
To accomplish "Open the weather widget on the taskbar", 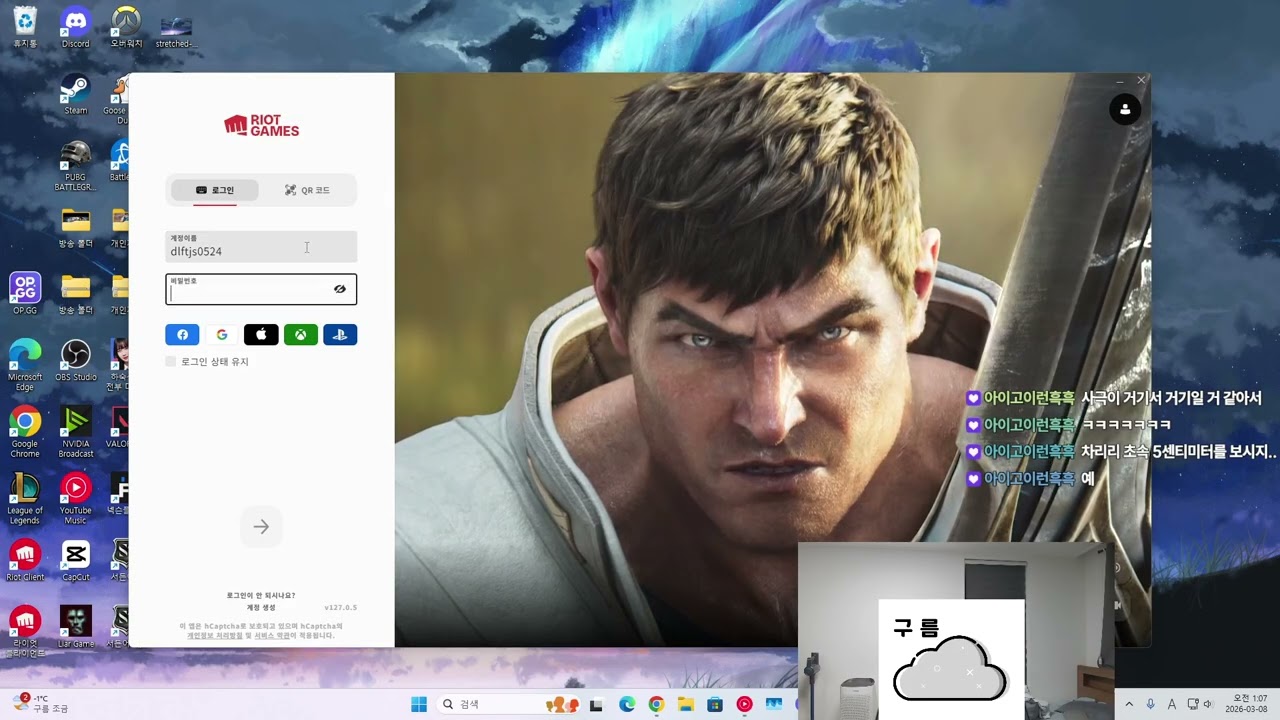I will pos(43,704).
